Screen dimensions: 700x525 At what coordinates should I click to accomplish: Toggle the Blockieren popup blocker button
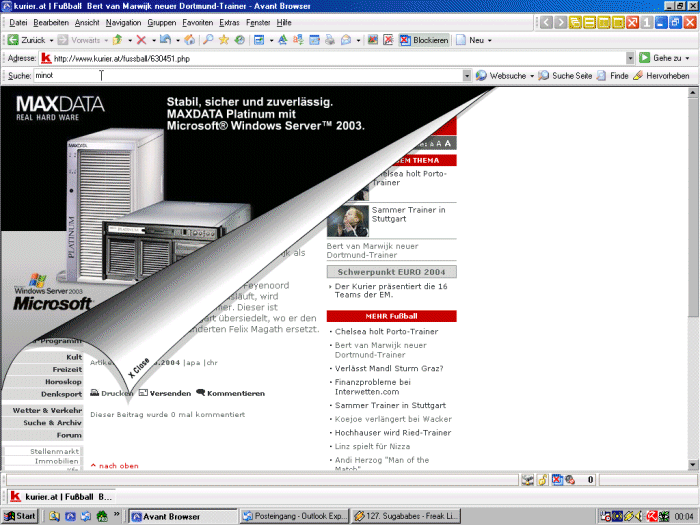pyautogui.click(x=424, y=40)
